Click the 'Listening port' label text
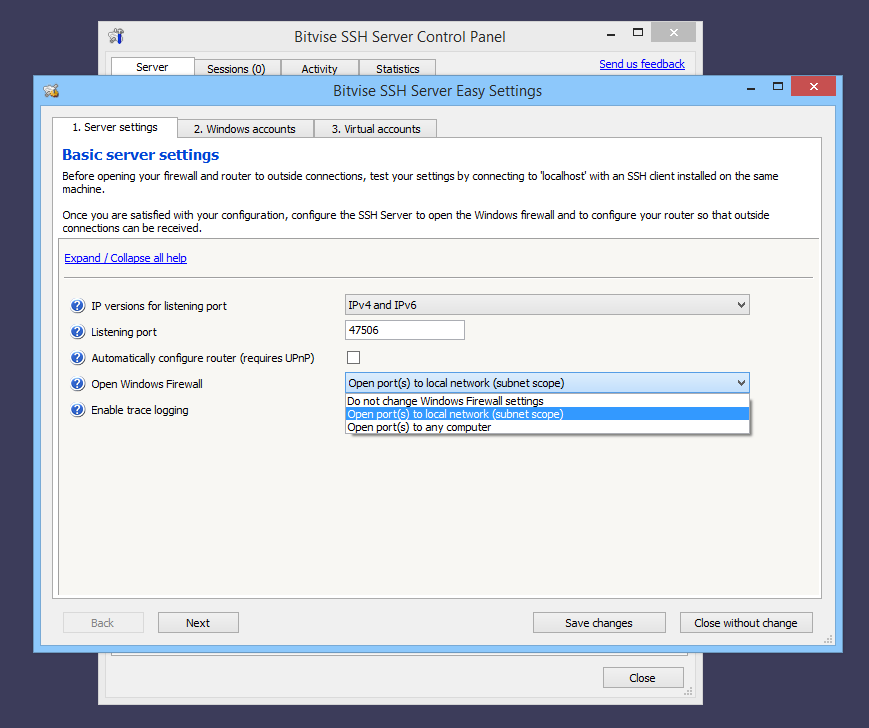 pos(124,332)
